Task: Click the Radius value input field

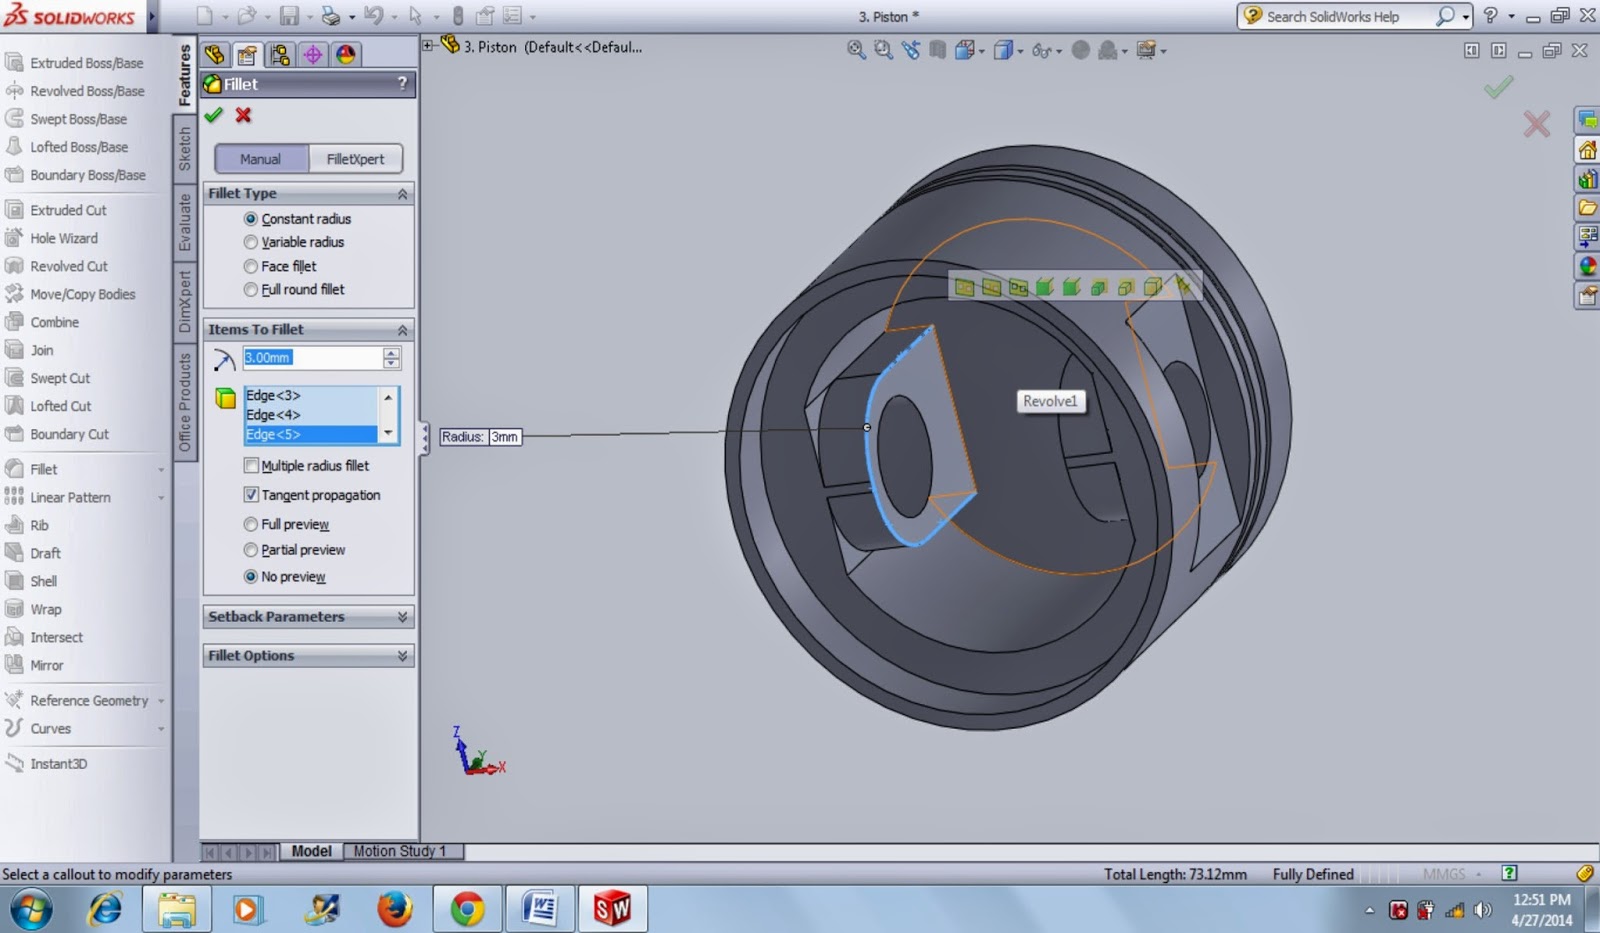Action: 316,357
